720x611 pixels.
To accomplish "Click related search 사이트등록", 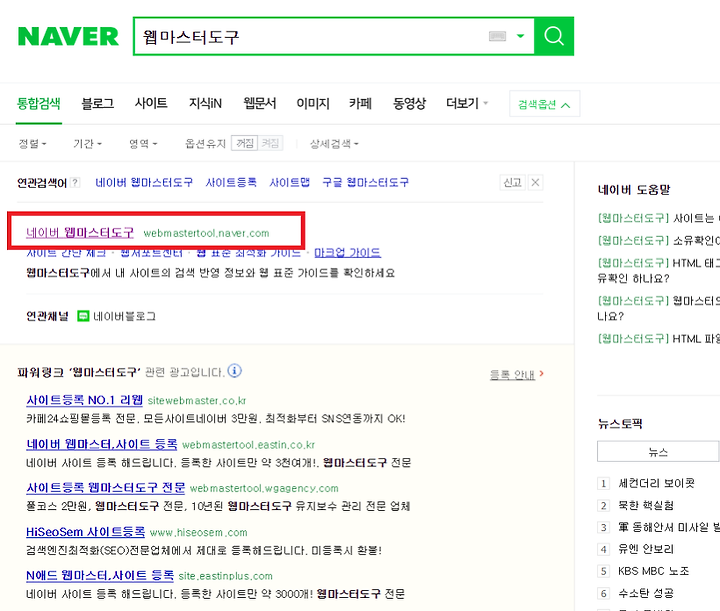I will tap(231, 183).
